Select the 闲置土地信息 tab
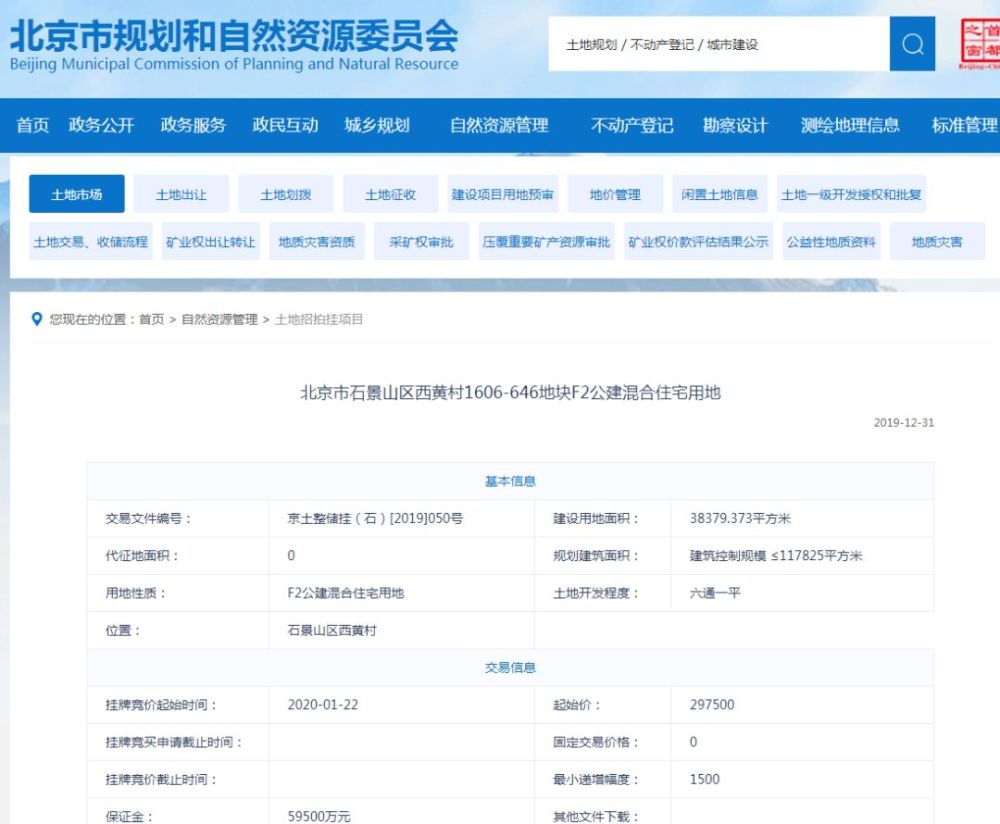Screen dimensions: 1000x824 tap(720, 194)
